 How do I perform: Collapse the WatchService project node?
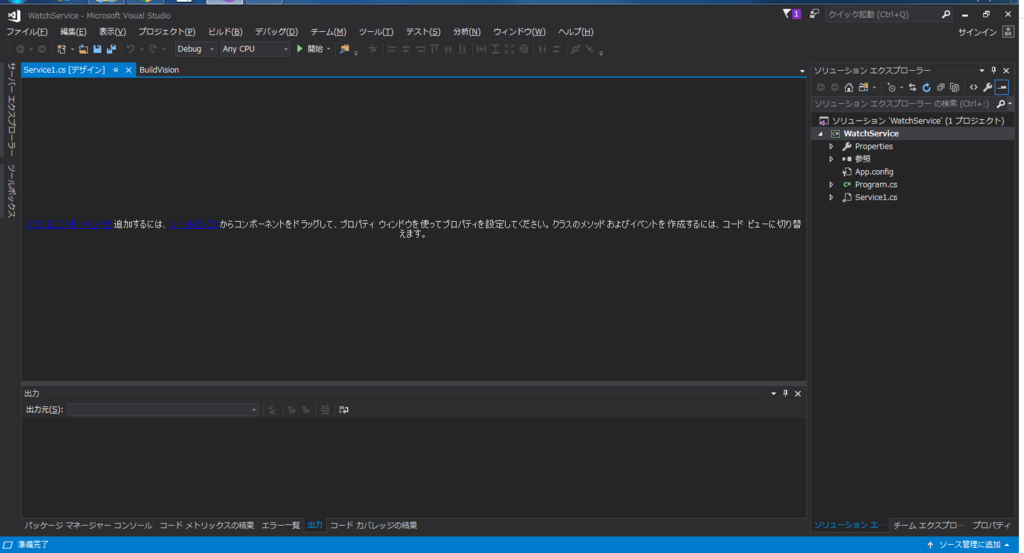(x=820, y=134)
